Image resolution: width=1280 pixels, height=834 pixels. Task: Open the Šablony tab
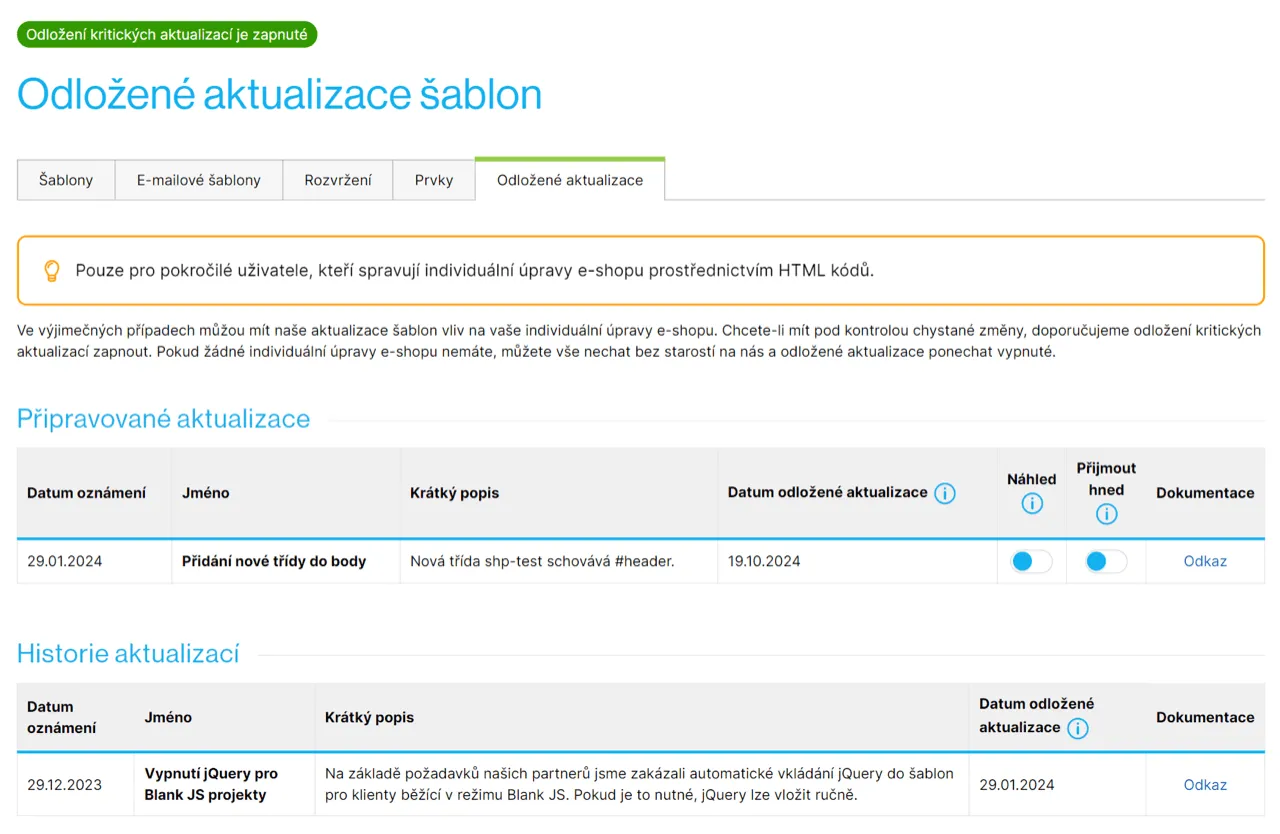(66, 180)
